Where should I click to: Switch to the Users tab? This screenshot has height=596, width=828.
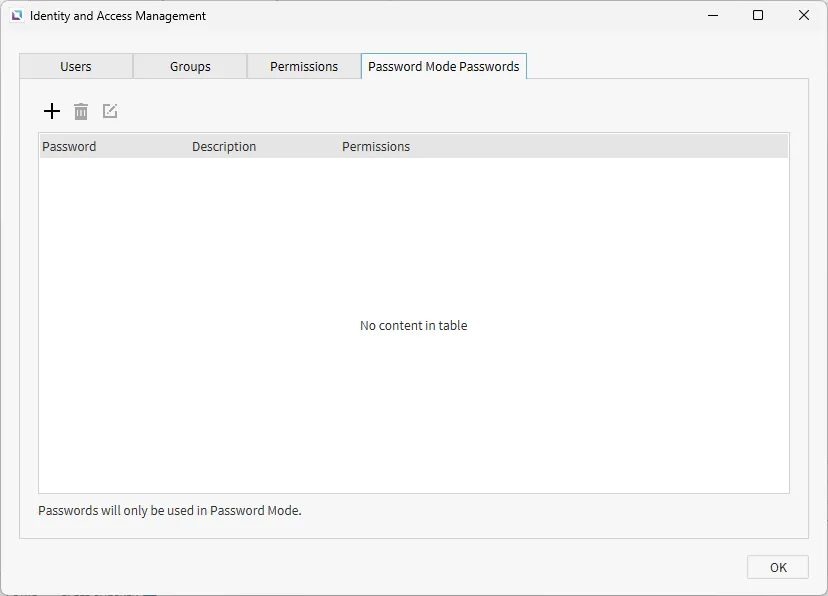(x=76, y=67)
